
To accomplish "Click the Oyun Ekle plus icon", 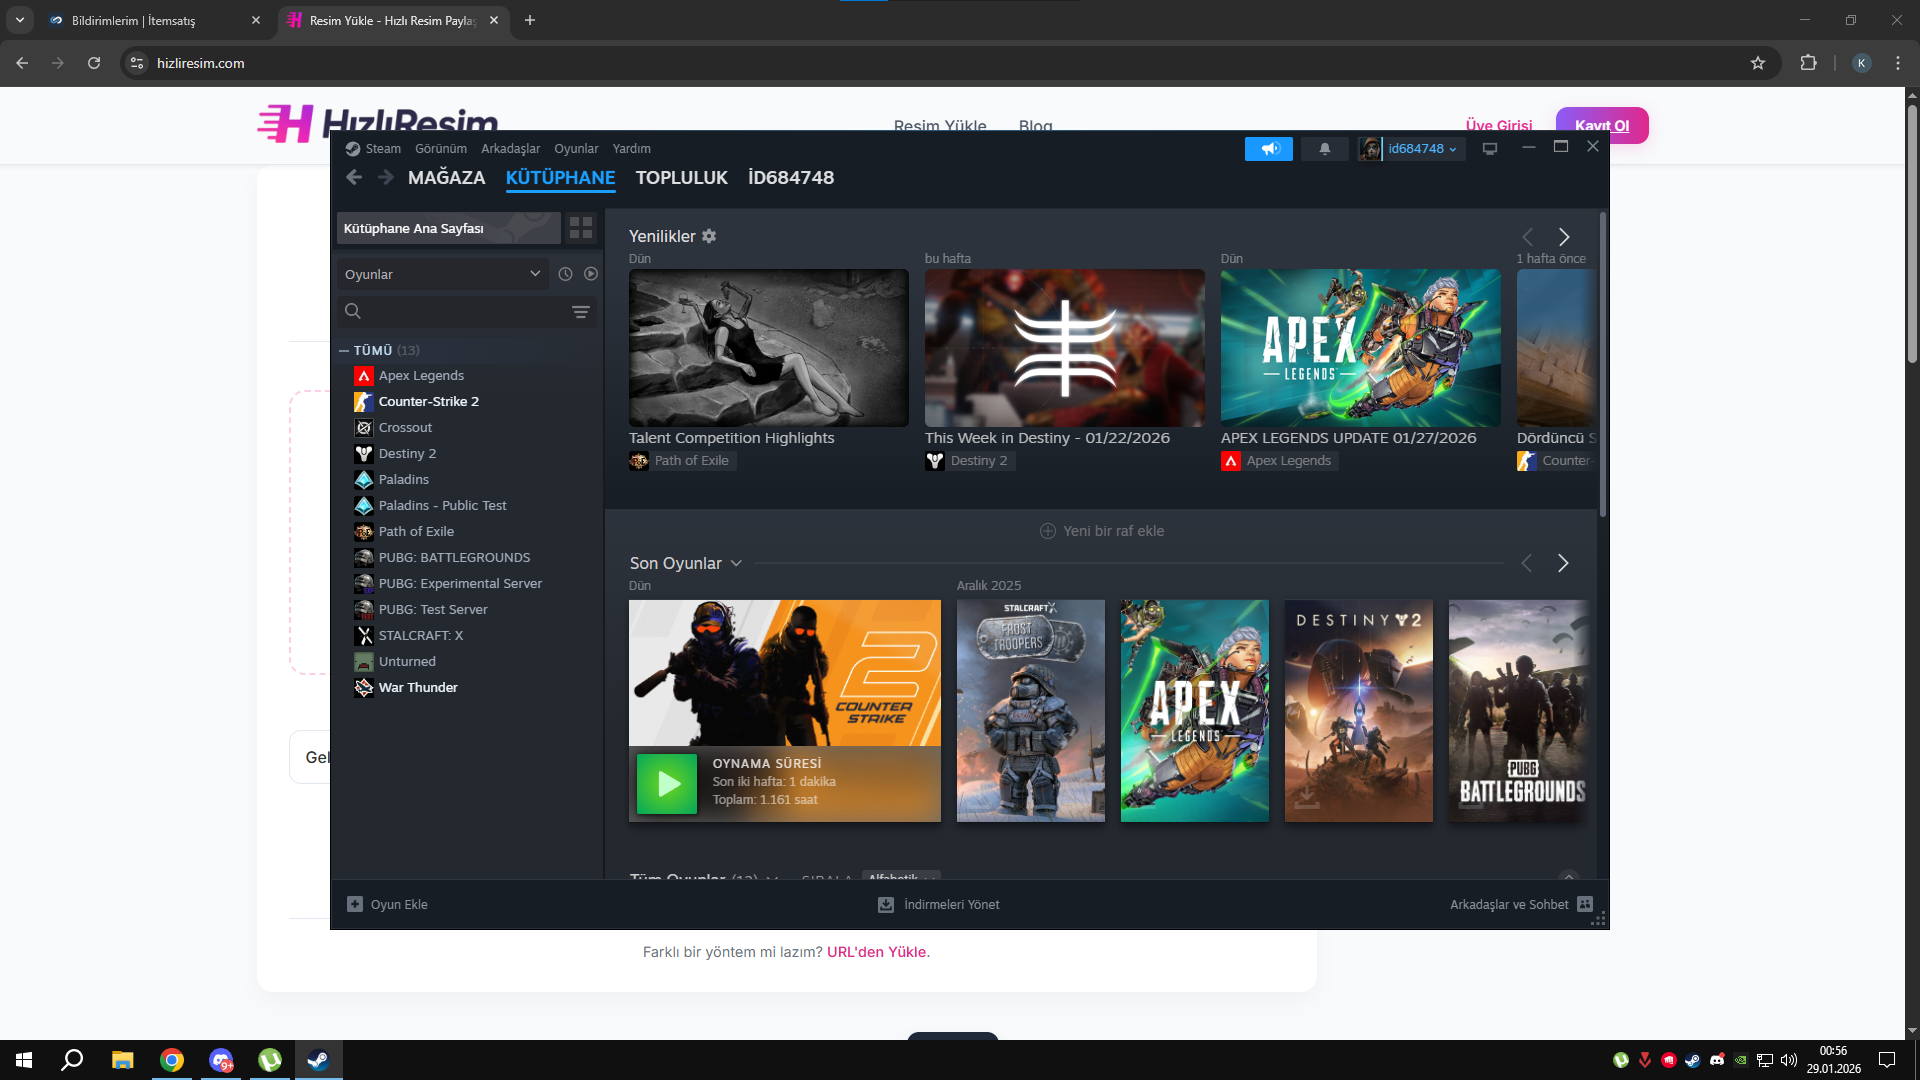I will tap(355, 905).
